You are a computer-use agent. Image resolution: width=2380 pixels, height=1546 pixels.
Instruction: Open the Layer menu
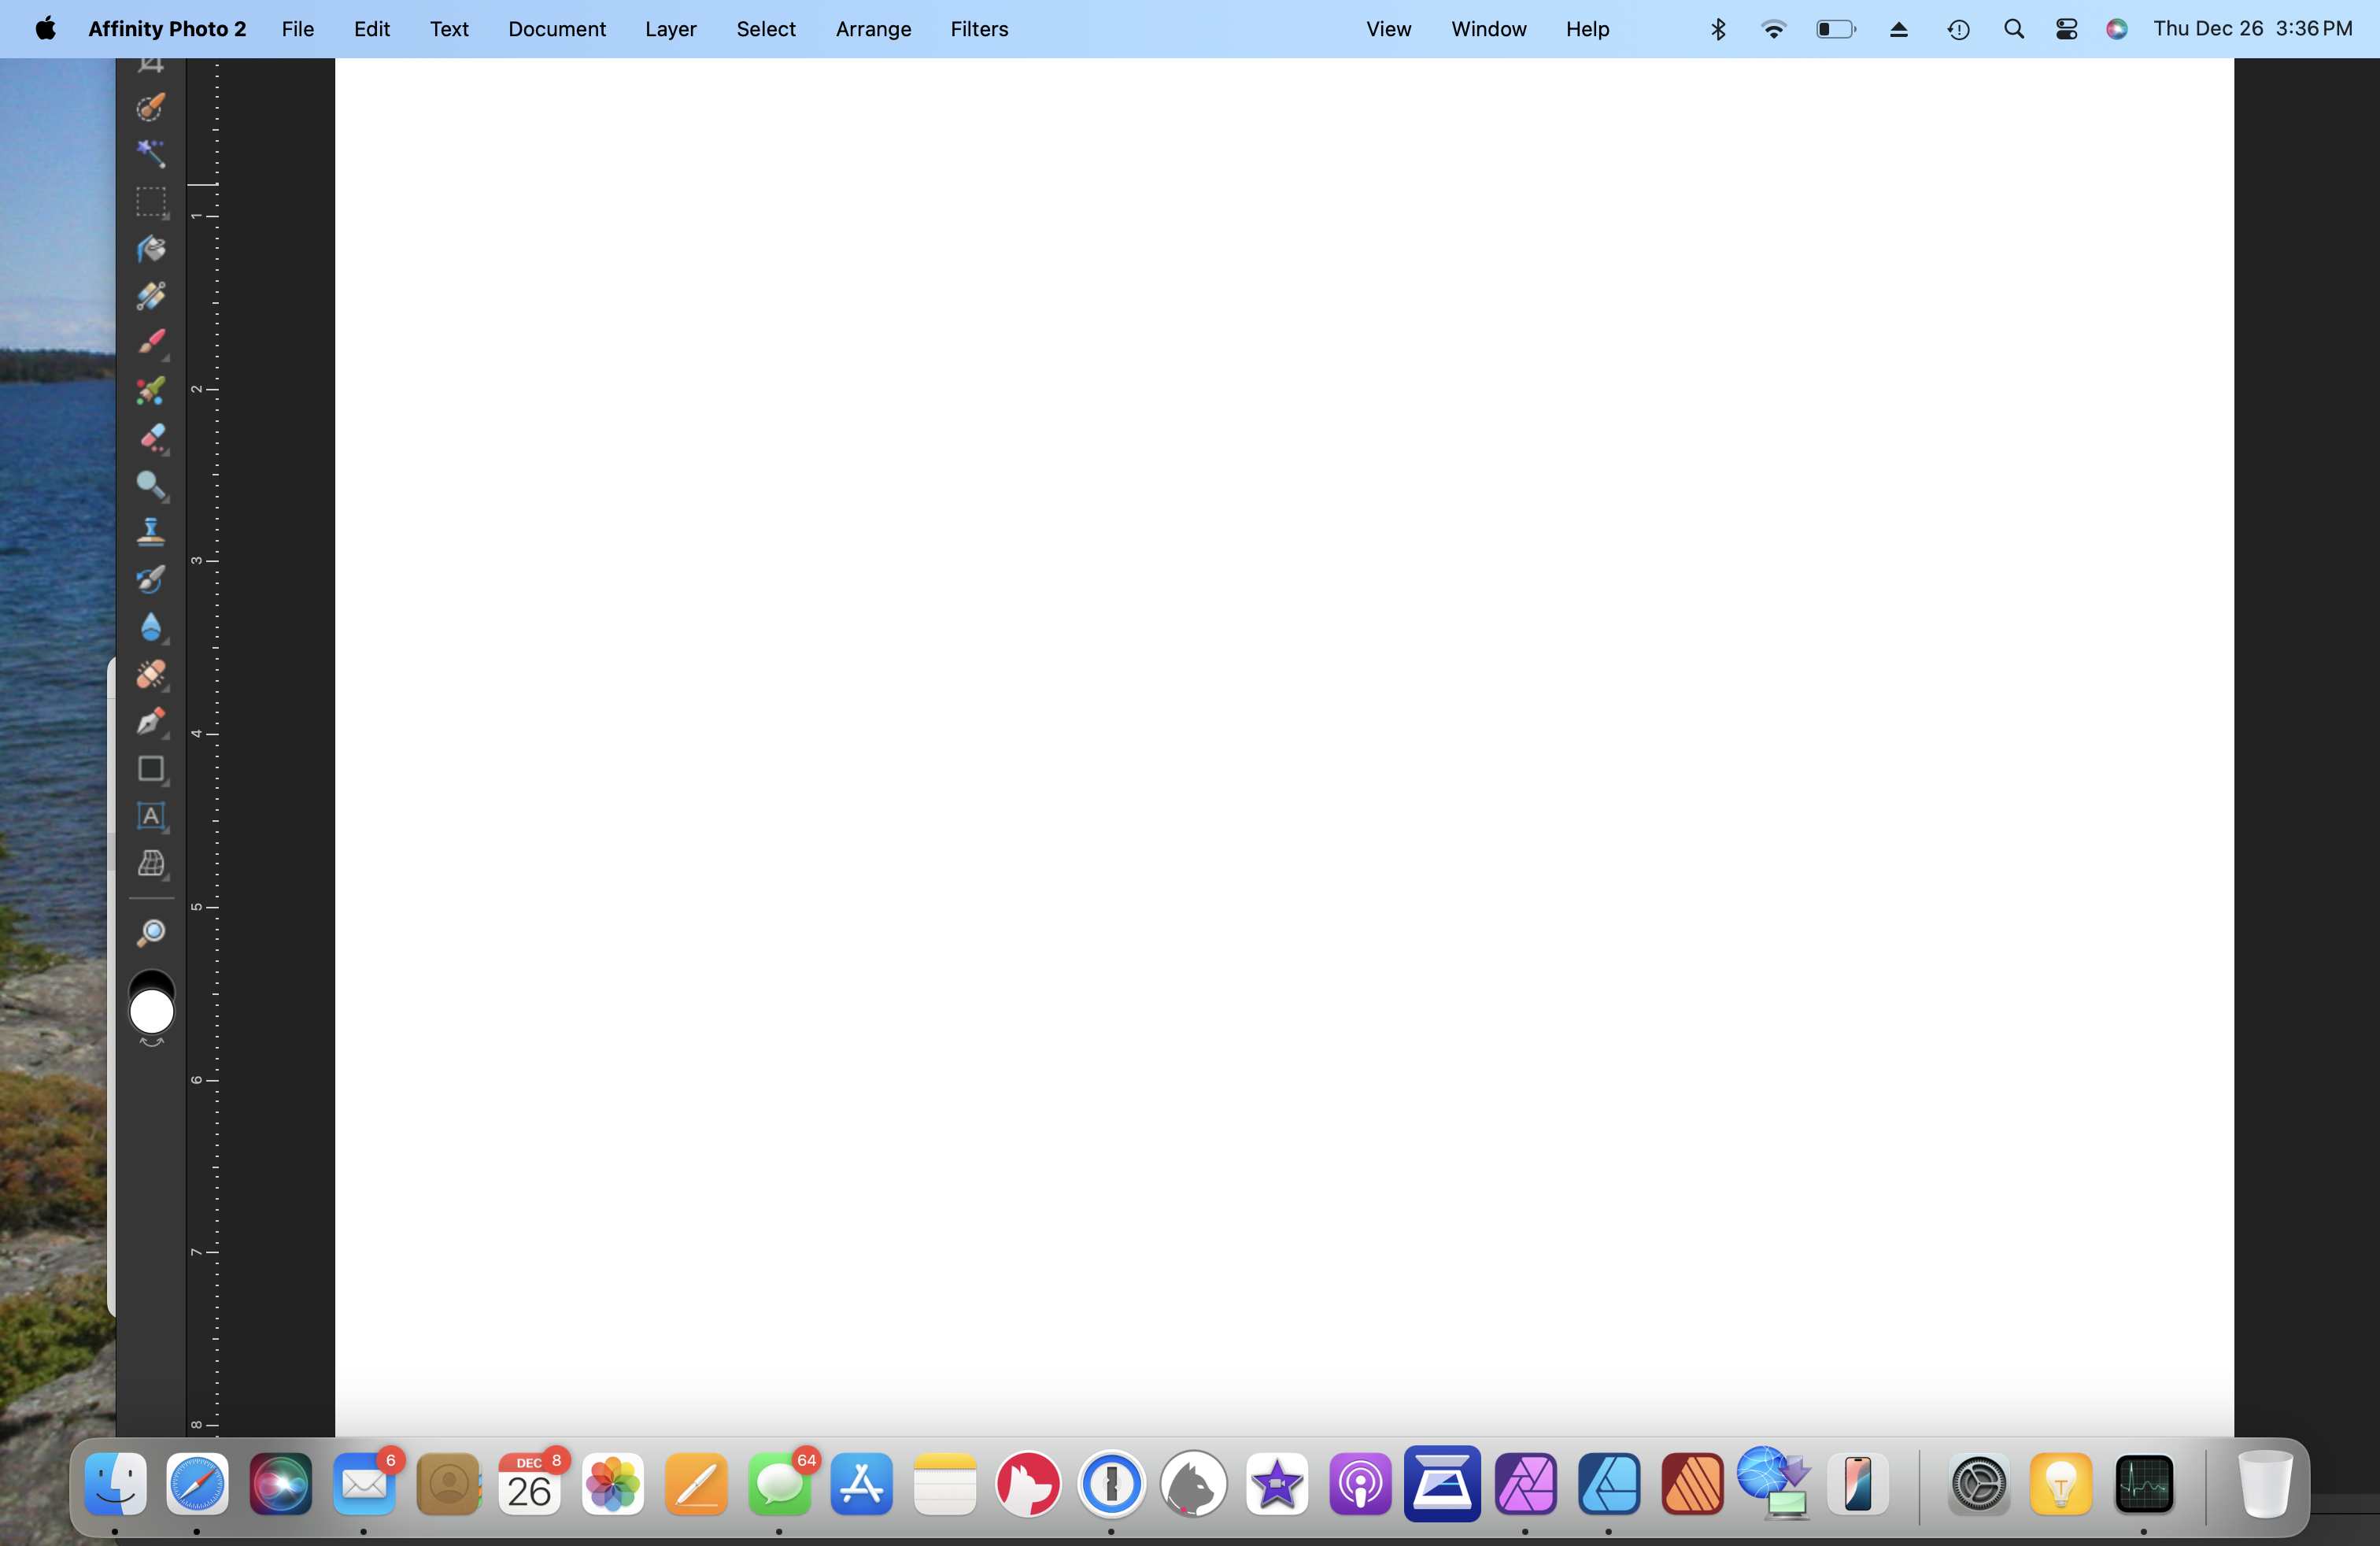tap(670, 29)
